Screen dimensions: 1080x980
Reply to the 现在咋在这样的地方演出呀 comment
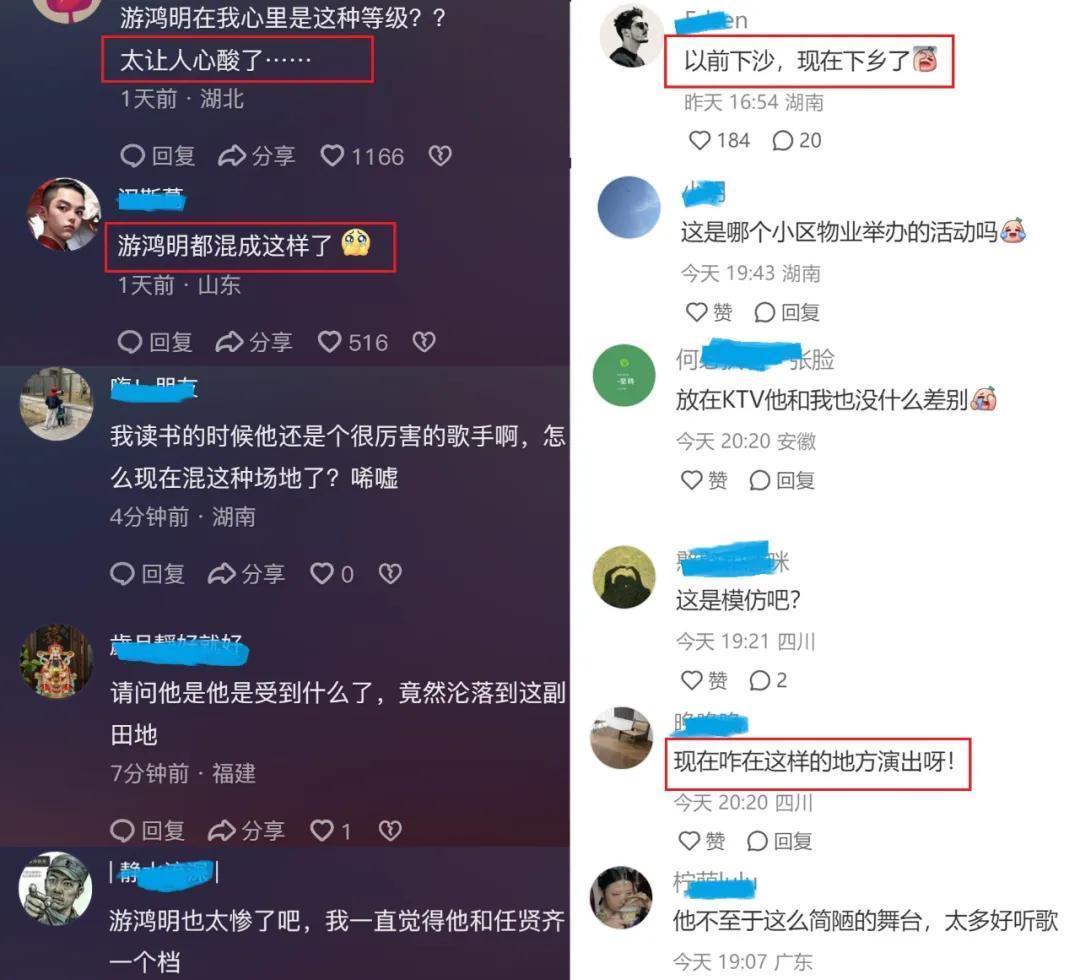tap(780, 841)
